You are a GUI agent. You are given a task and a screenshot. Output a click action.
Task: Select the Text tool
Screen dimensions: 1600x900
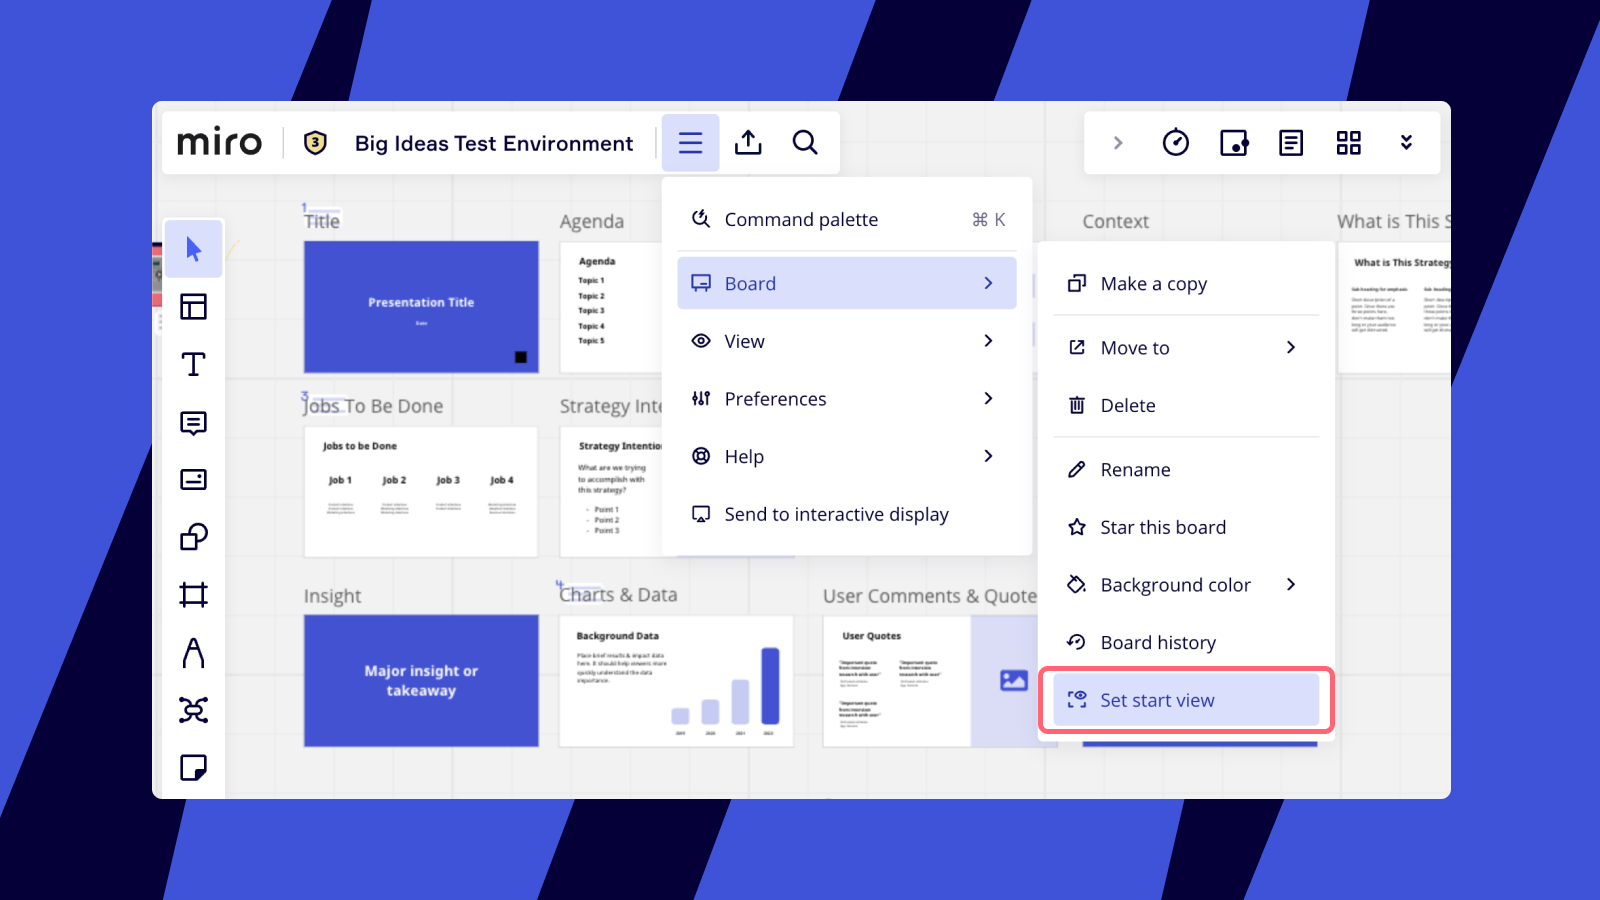[x=193, y=364]
